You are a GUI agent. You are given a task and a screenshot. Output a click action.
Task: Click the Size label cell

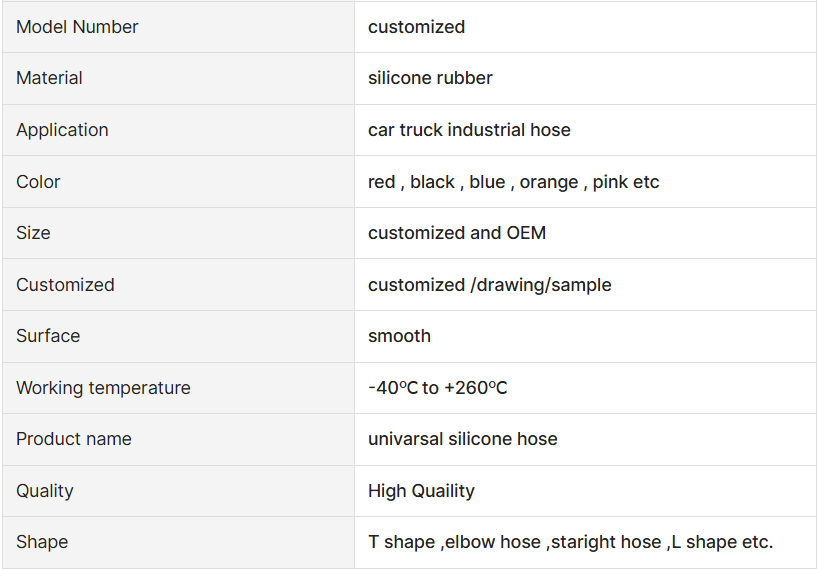tap(178, 233)
